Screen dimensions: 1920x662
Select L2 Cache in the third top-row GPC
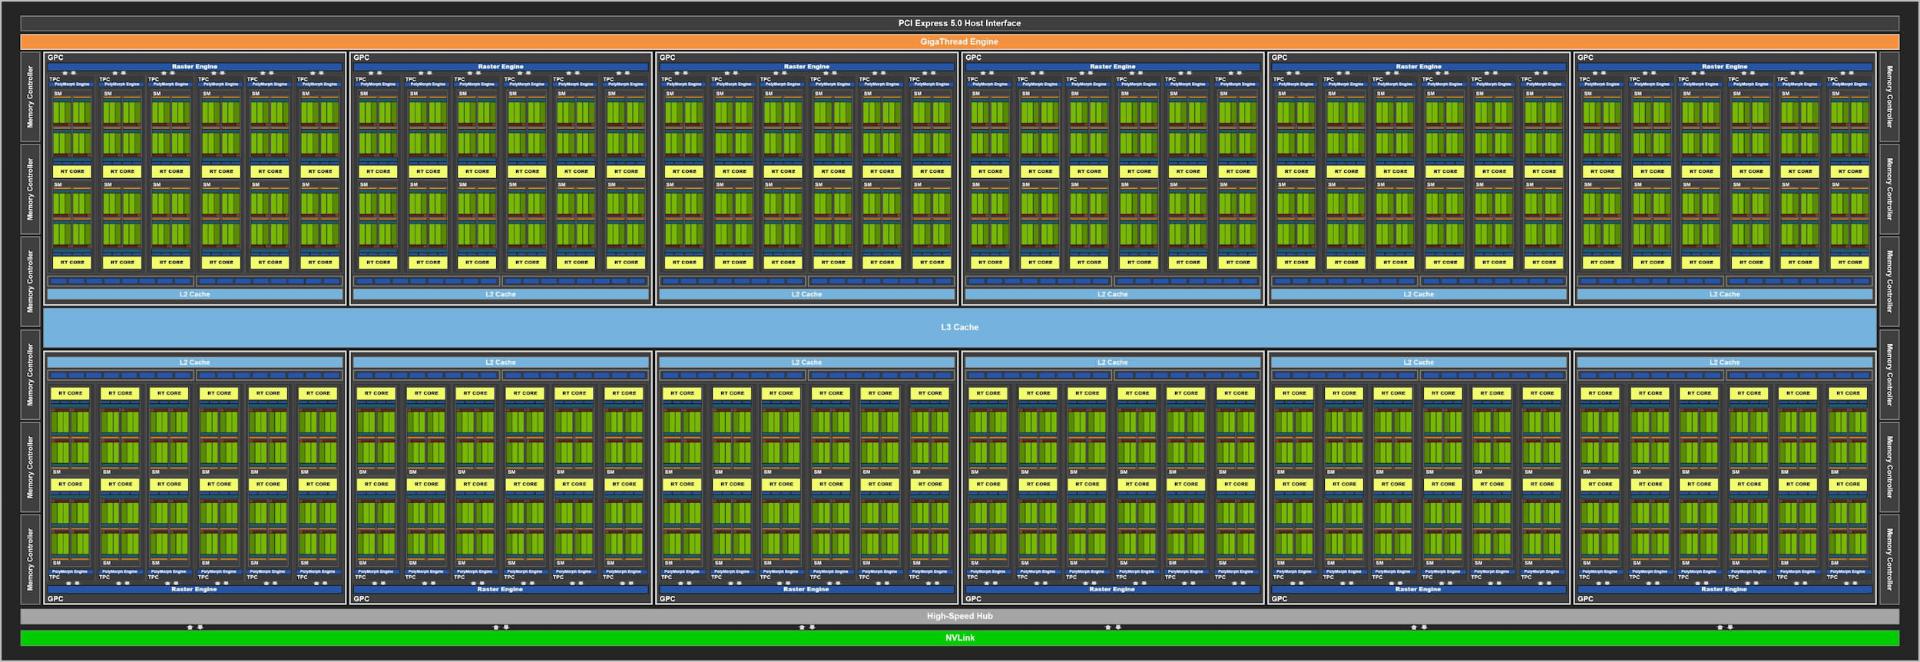[x=806, y=294]
